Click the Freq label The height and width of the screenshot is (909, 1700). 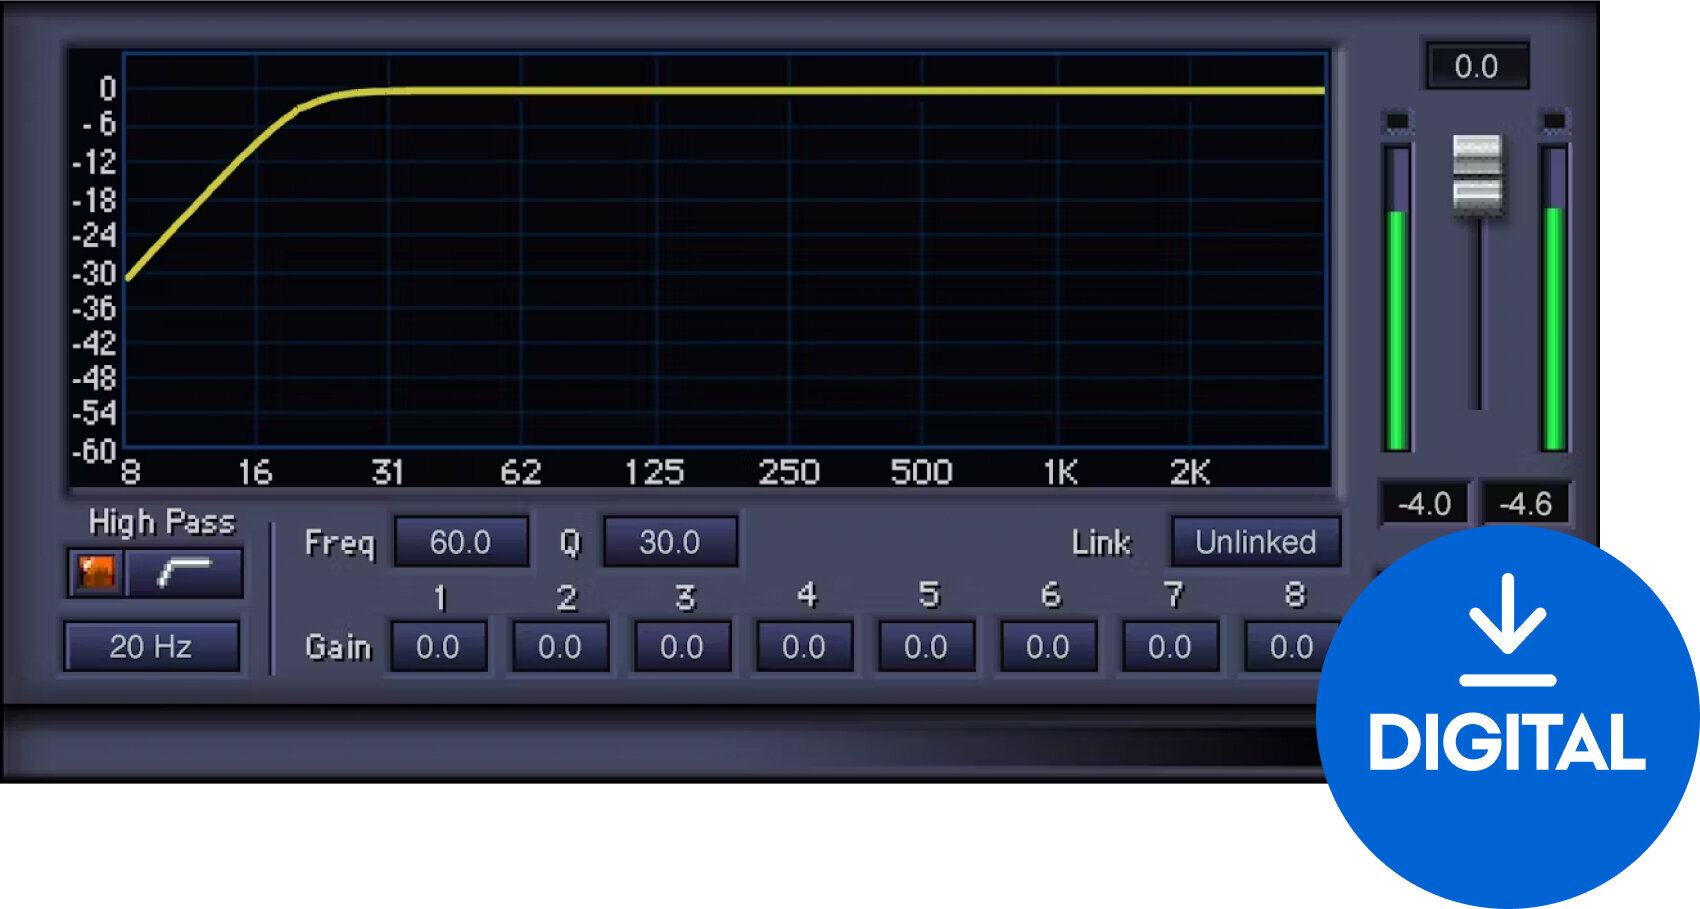click(x=340, y=543)
